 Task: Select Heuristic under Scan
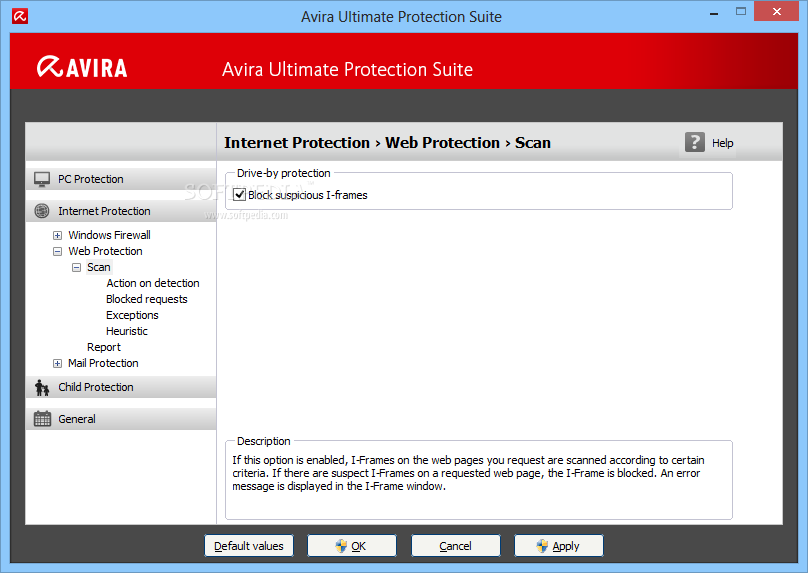point(127,331)
